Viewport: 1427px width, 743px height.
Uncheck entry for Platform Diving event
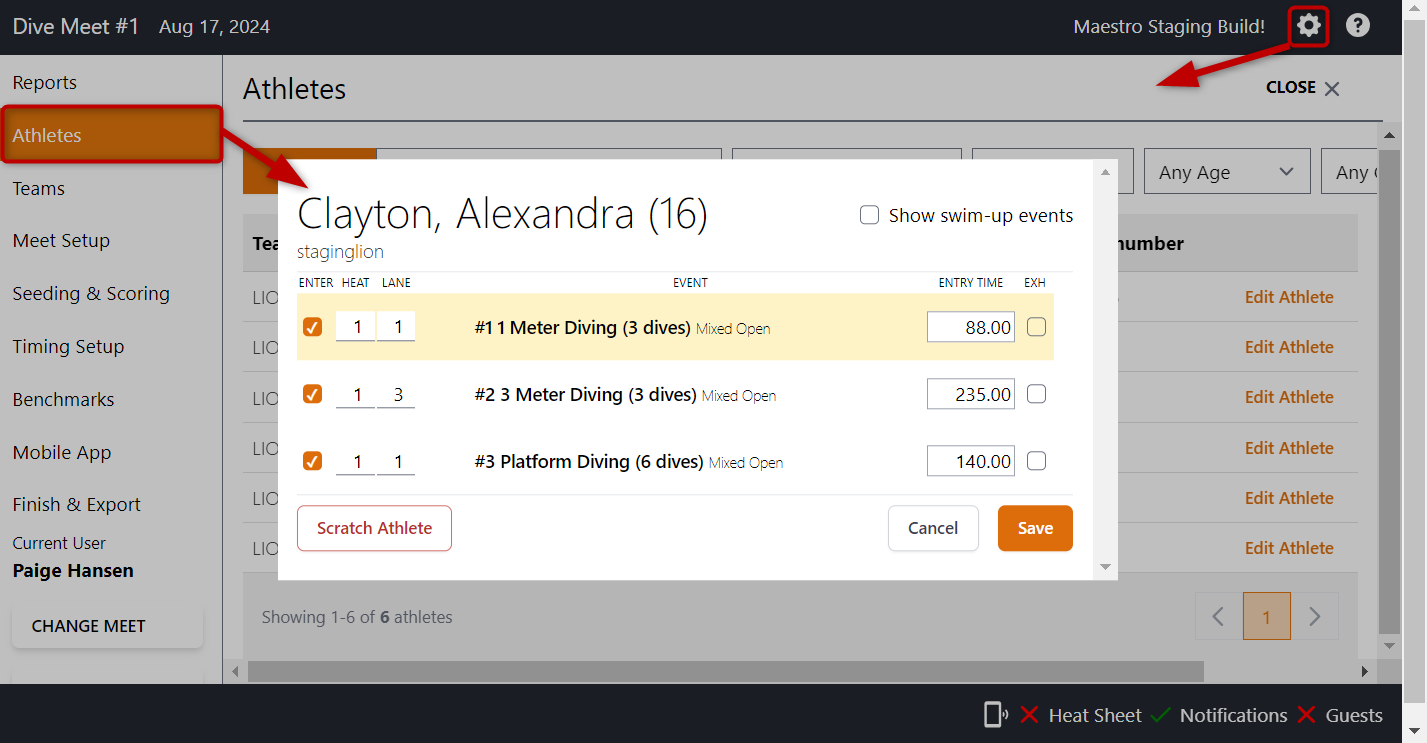(313, 461)
